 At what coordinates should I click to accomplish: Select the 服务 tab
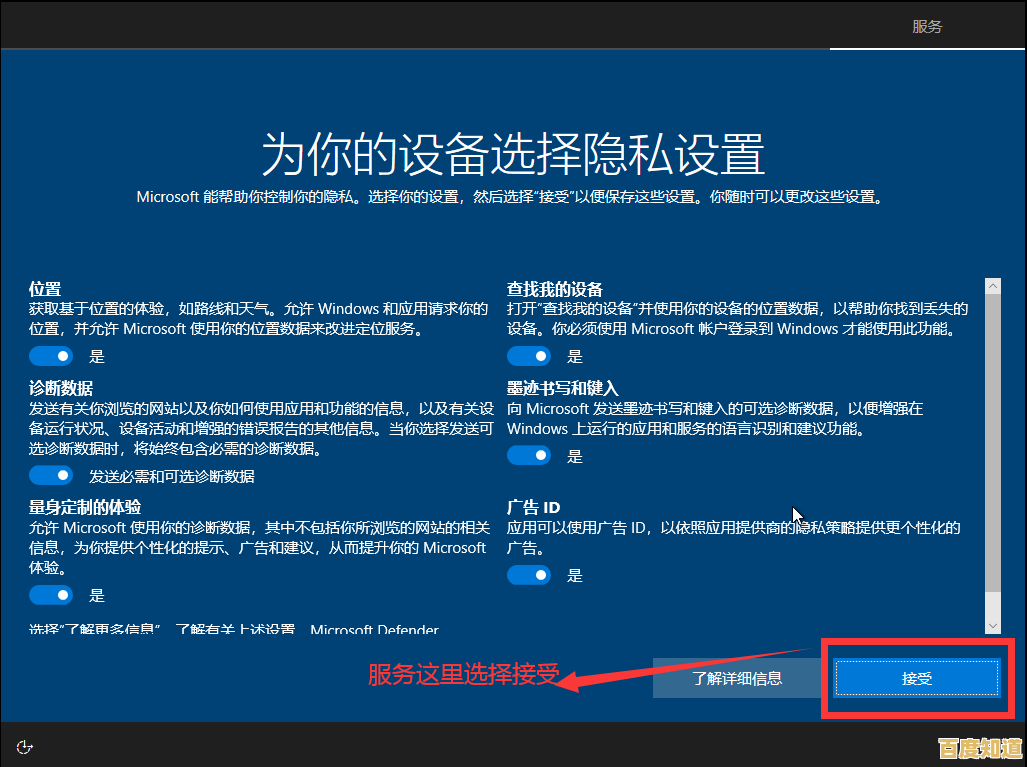927,26
